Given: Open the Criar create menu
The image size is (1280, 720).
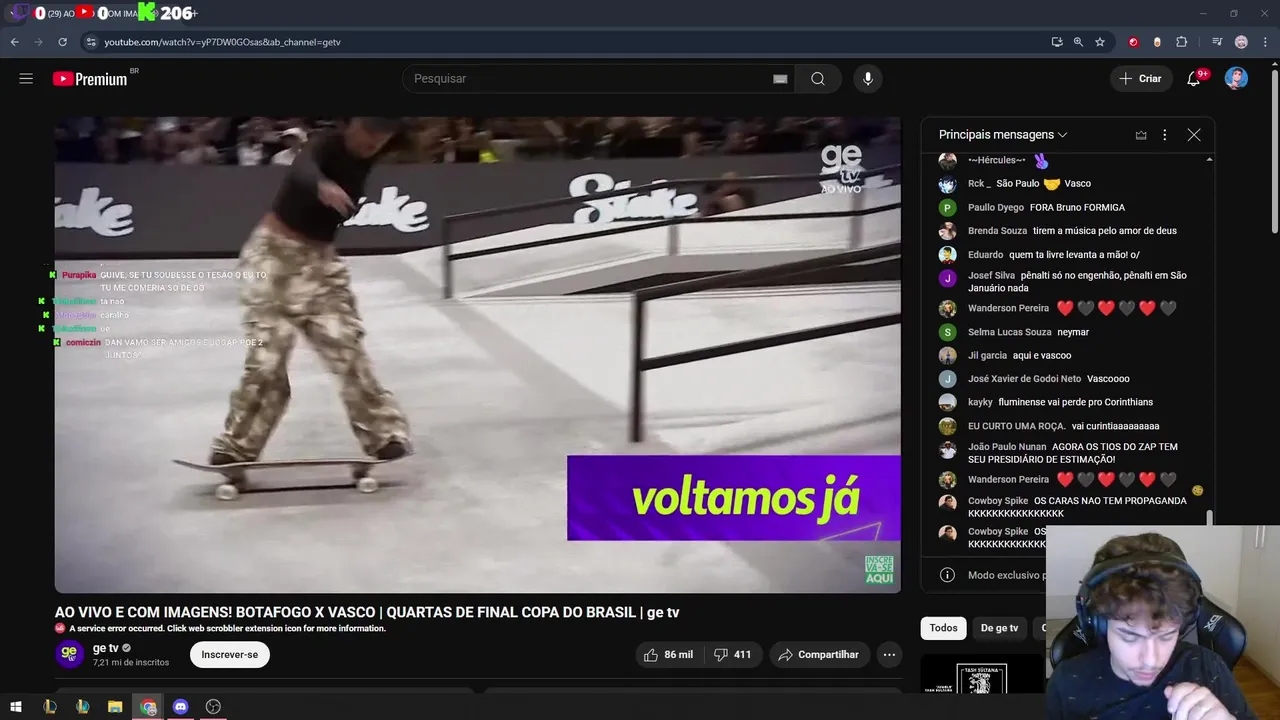Looking at the screenshot, I should tap(1140, 79).
